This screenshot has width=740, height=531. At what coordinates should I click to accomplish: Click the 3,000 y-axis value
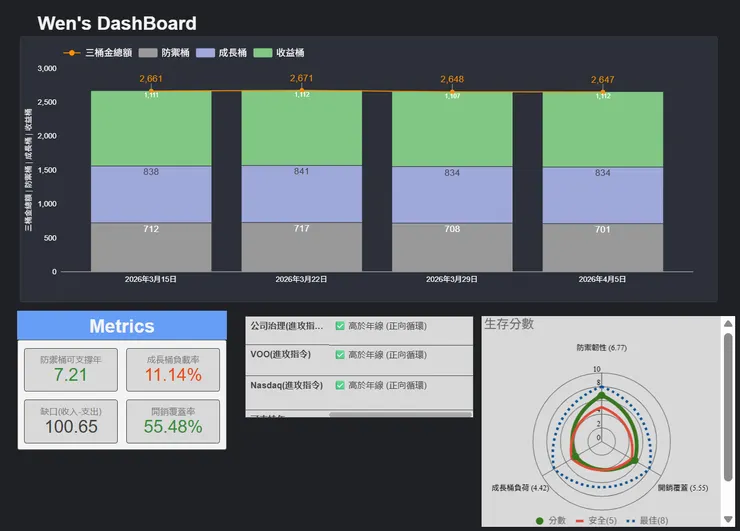[x=47, y=68]
